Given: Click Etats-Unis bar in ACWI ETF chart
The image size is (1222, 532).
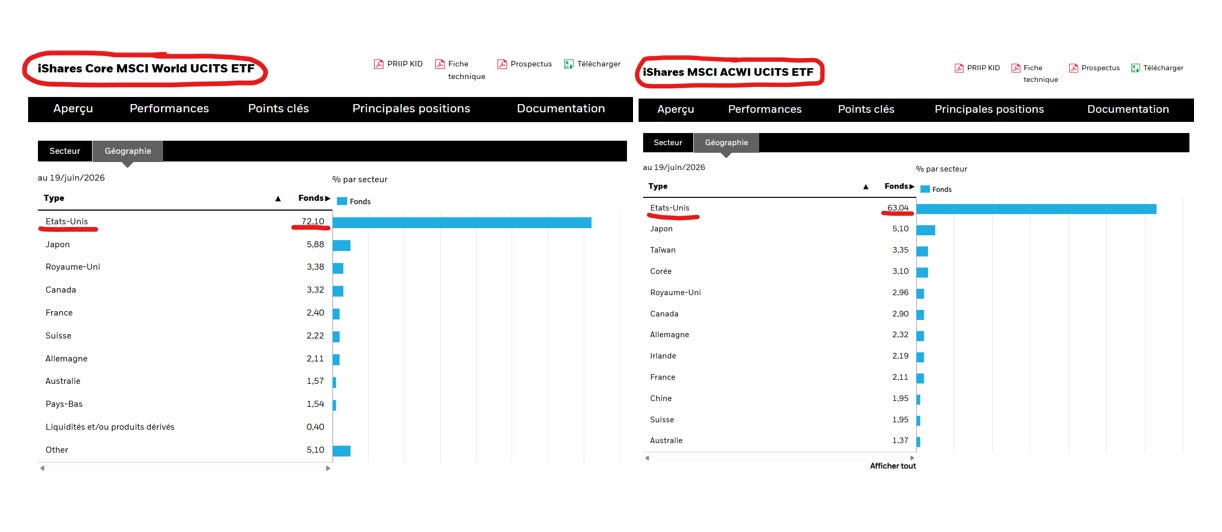Looking at the screenshot, I should click(1036, 209).
